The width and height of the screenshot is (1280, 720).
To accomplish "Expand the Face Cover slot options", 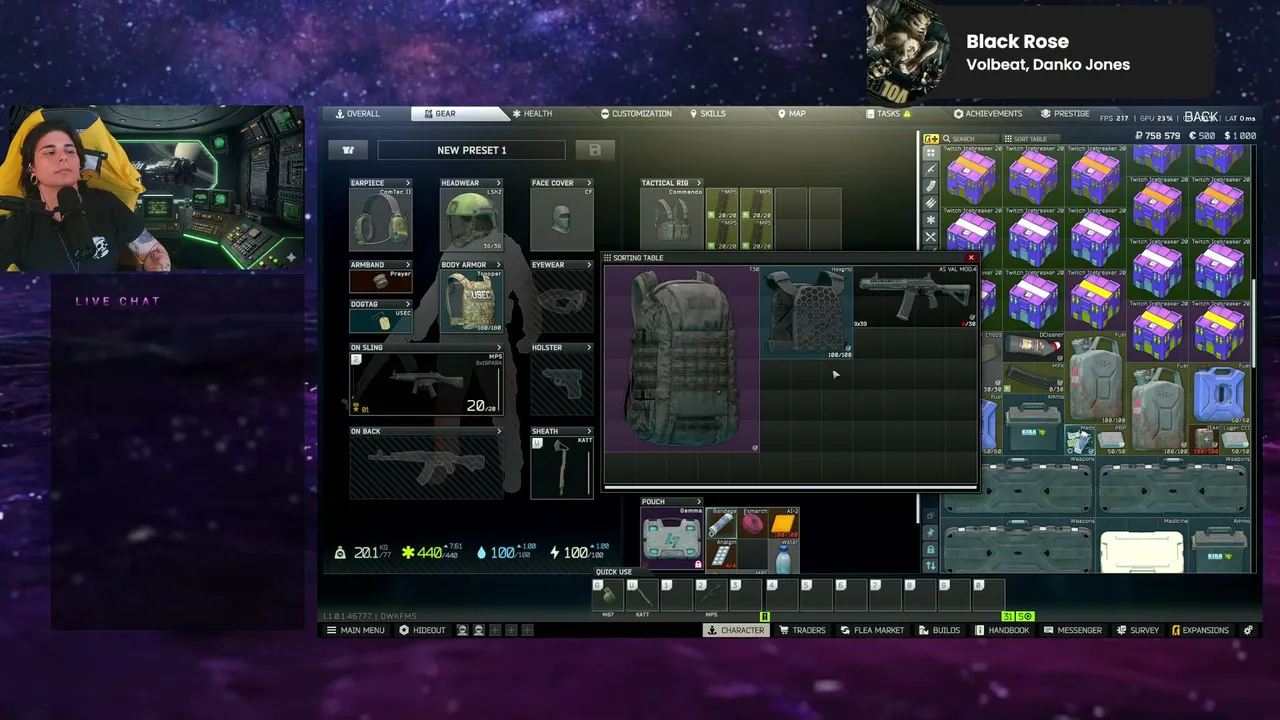I will point(589,183).
